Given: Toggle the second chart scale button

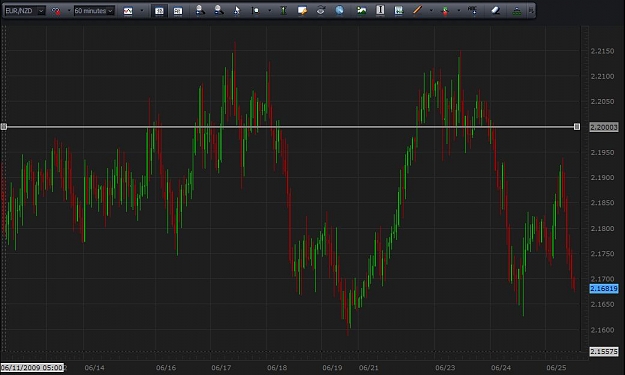Looking at the screenshot, I should [178, 11].
